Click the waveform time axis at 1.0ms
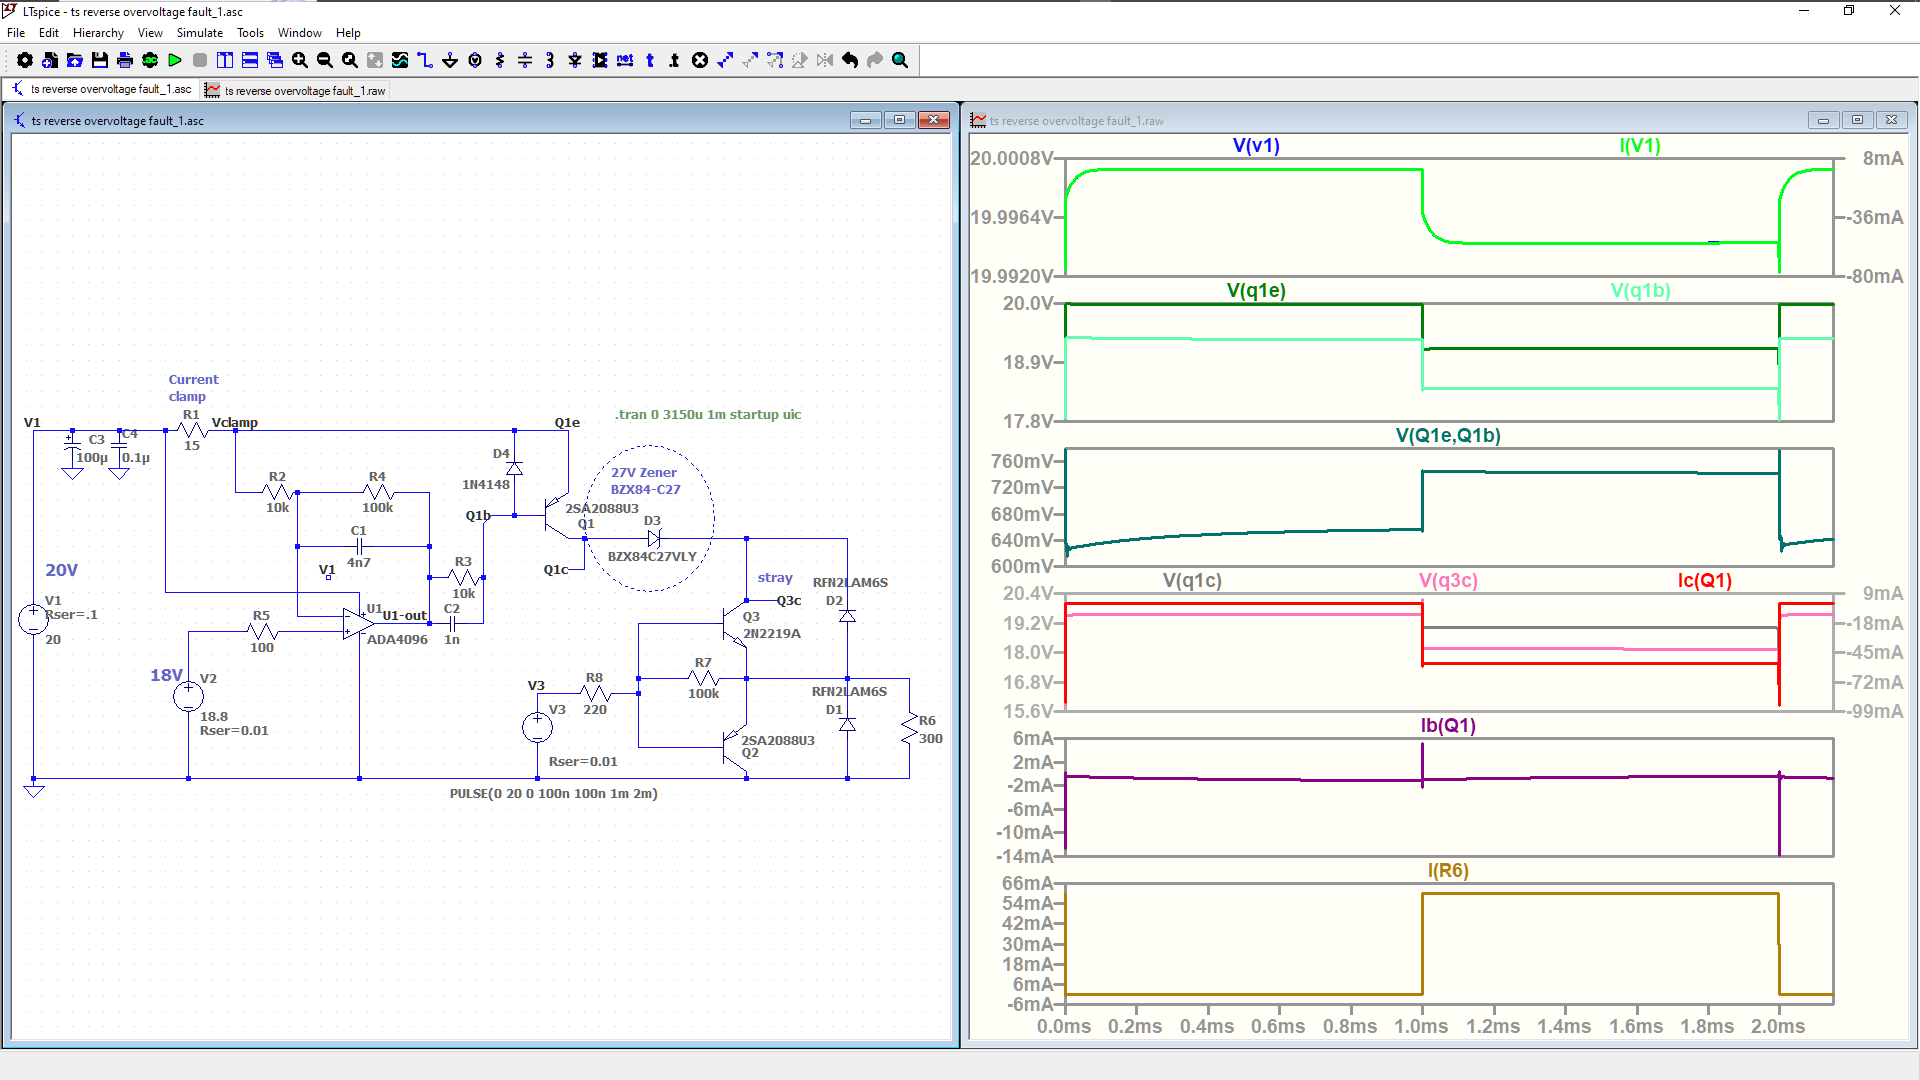Viewport: 1920px width, 1080px height. tap(1421, 1026)
